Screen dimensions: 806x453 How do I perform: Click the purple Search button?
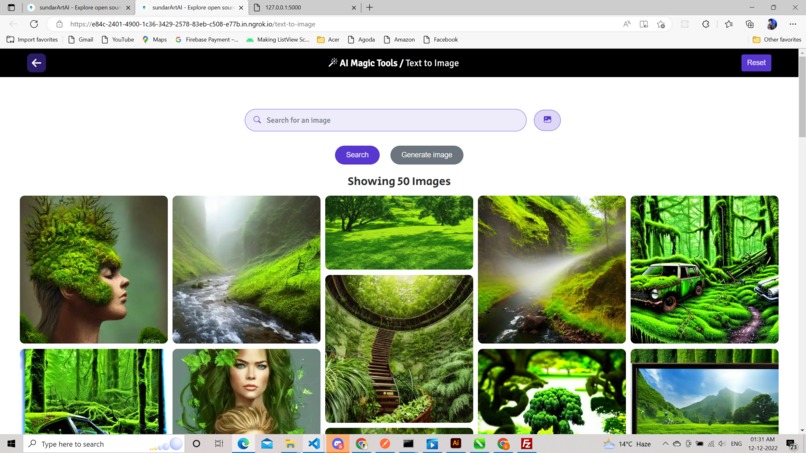pos(357,155)
